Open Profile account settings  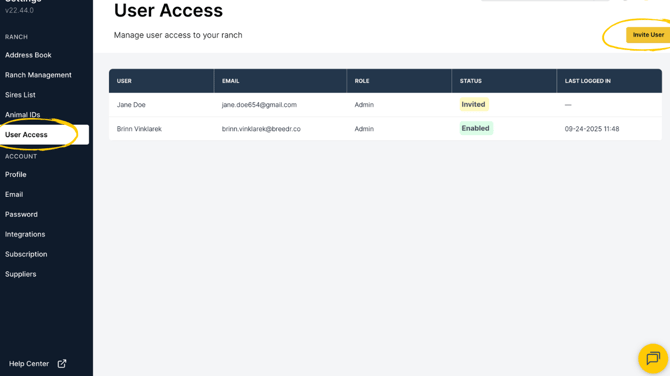tap(16, 174)
